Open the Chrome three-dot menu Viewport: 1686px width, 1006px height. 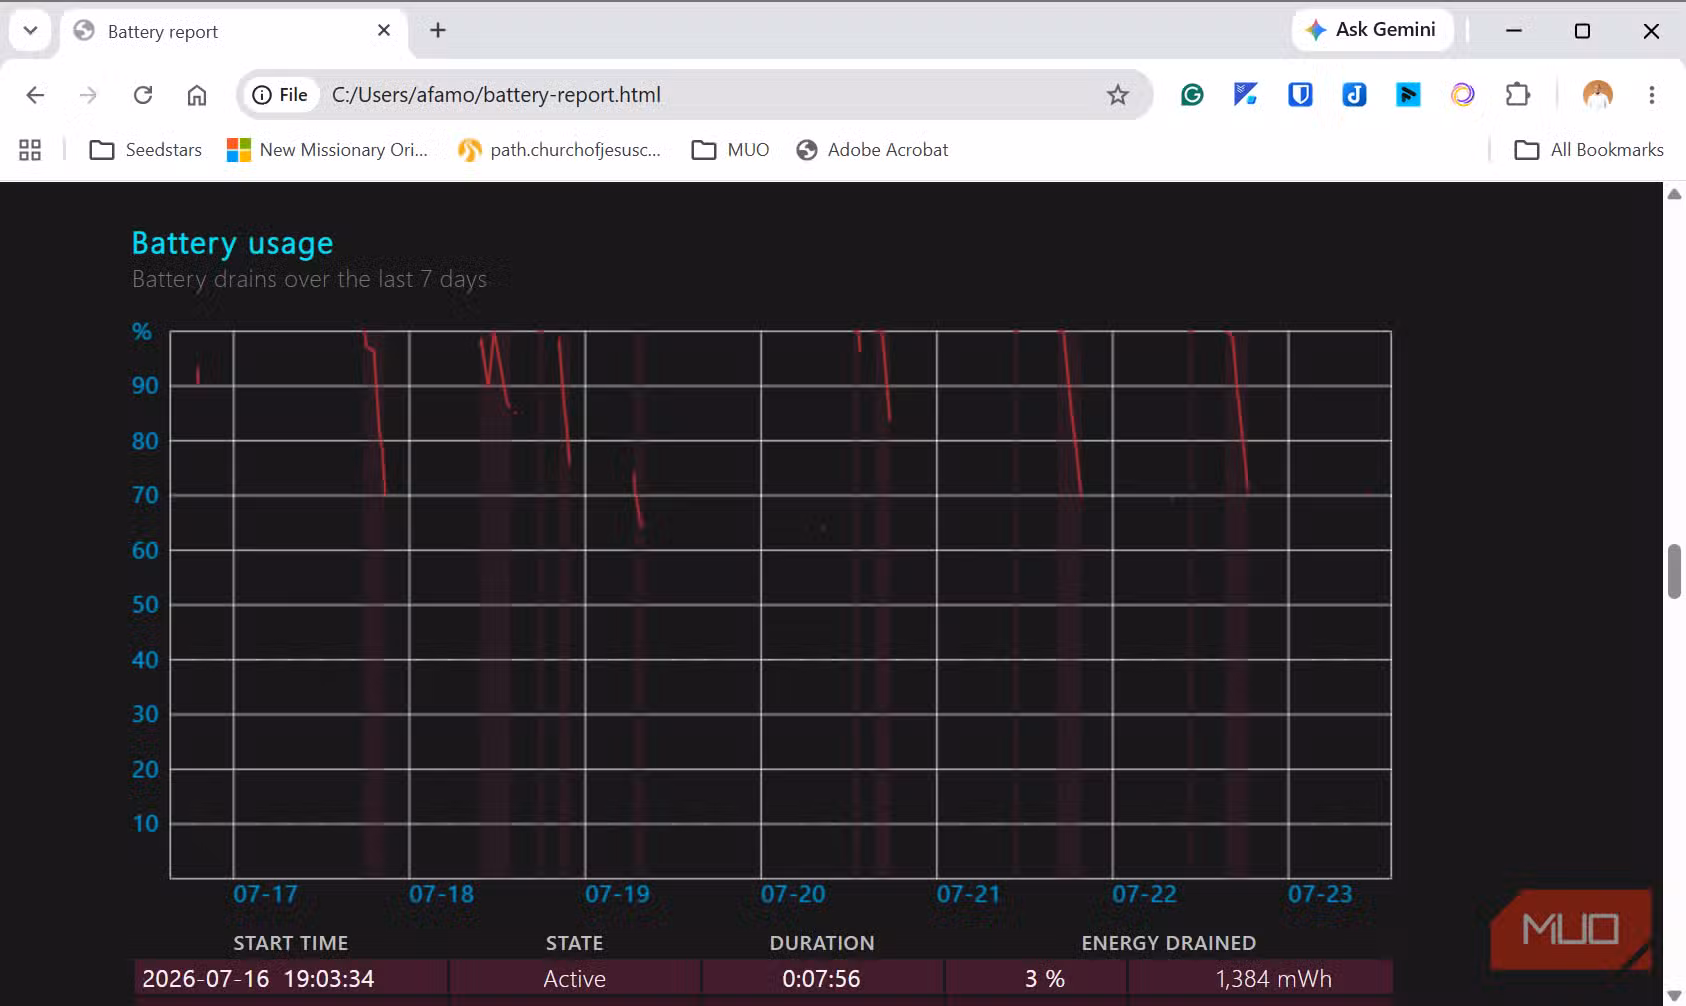coord(1652,95)
